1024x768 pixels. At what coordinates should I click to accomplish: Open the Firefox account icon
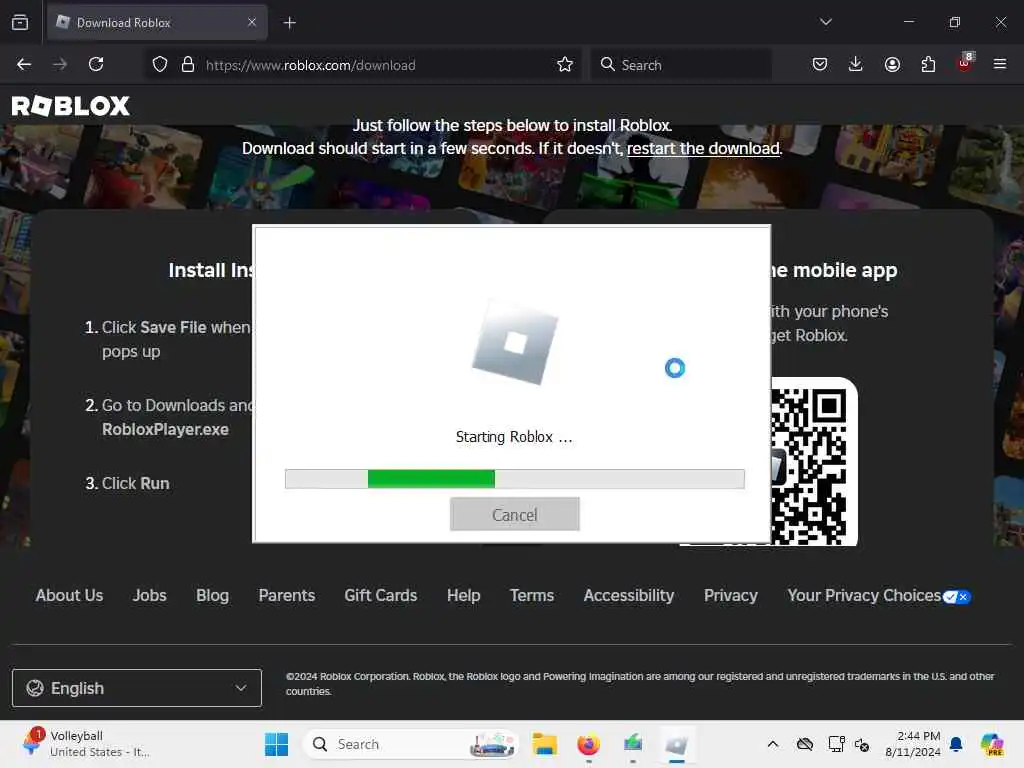892,64
